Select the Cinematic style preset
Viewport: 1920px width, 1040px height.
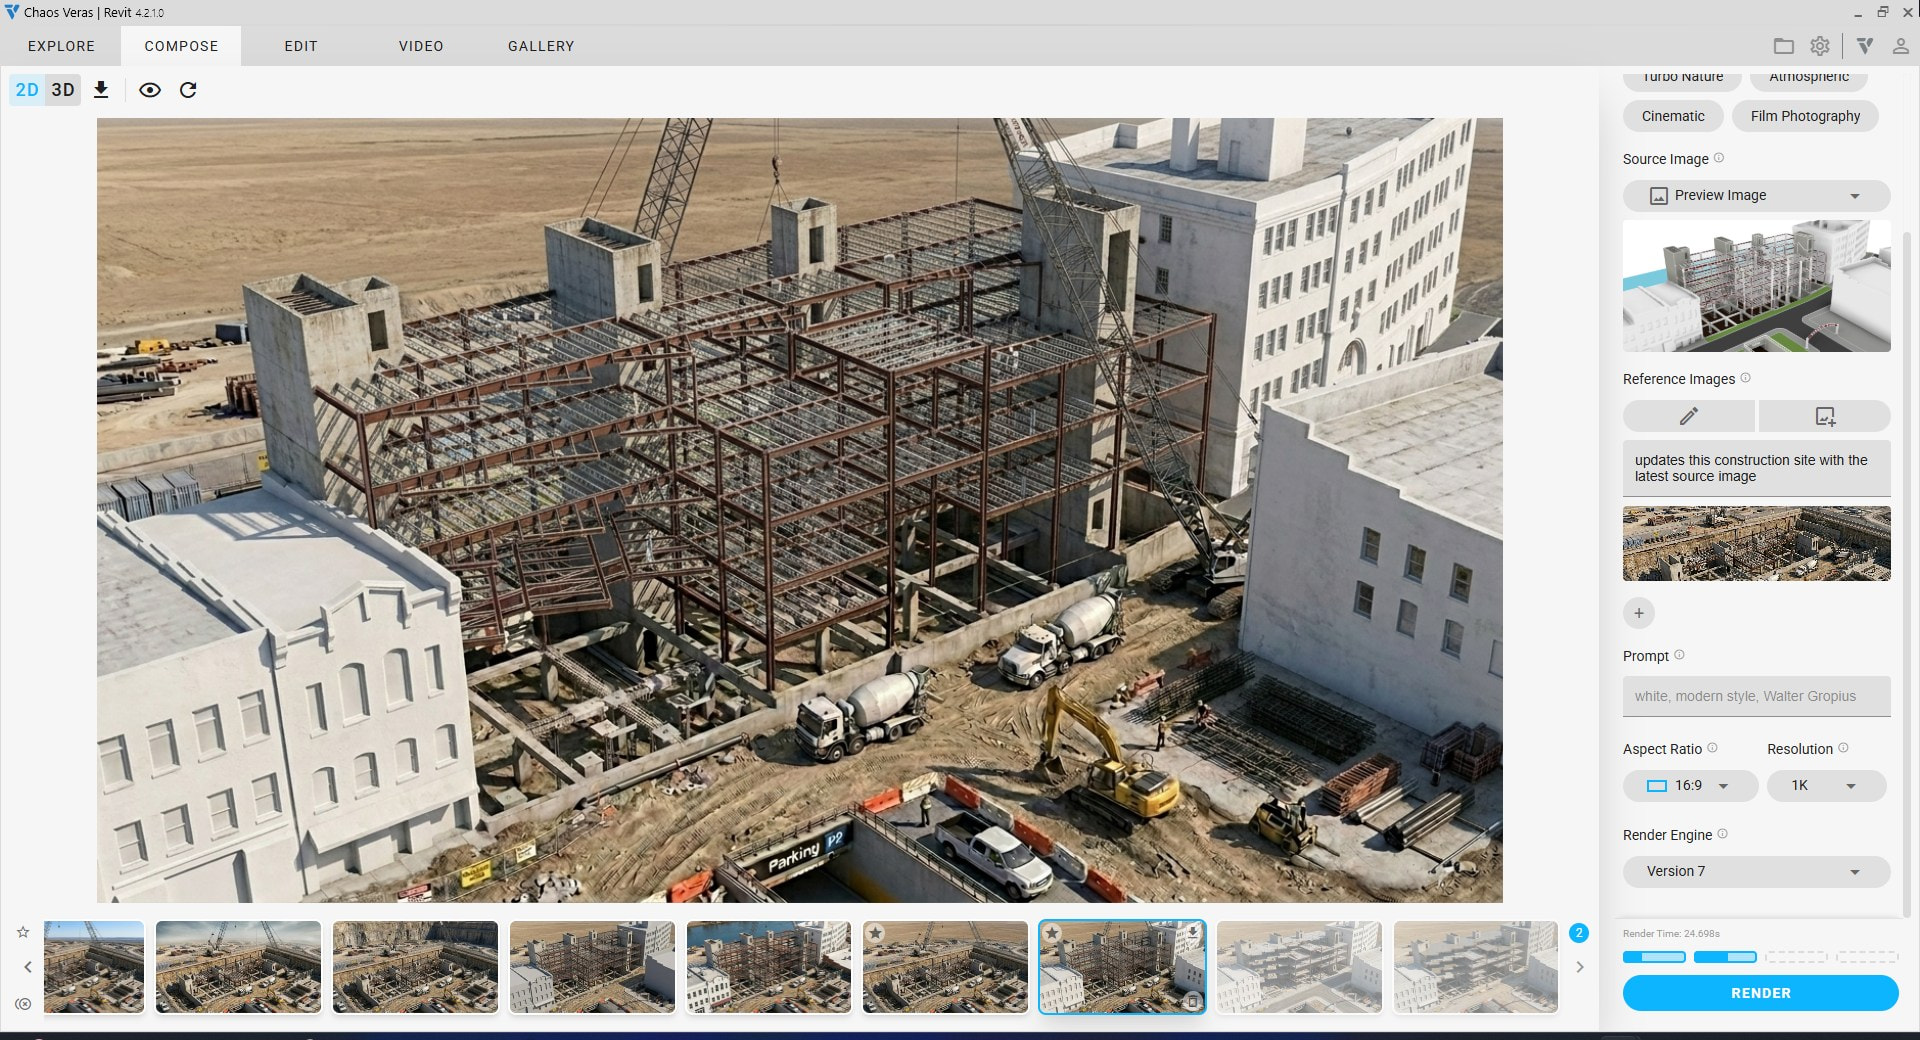click(1672, 116)
